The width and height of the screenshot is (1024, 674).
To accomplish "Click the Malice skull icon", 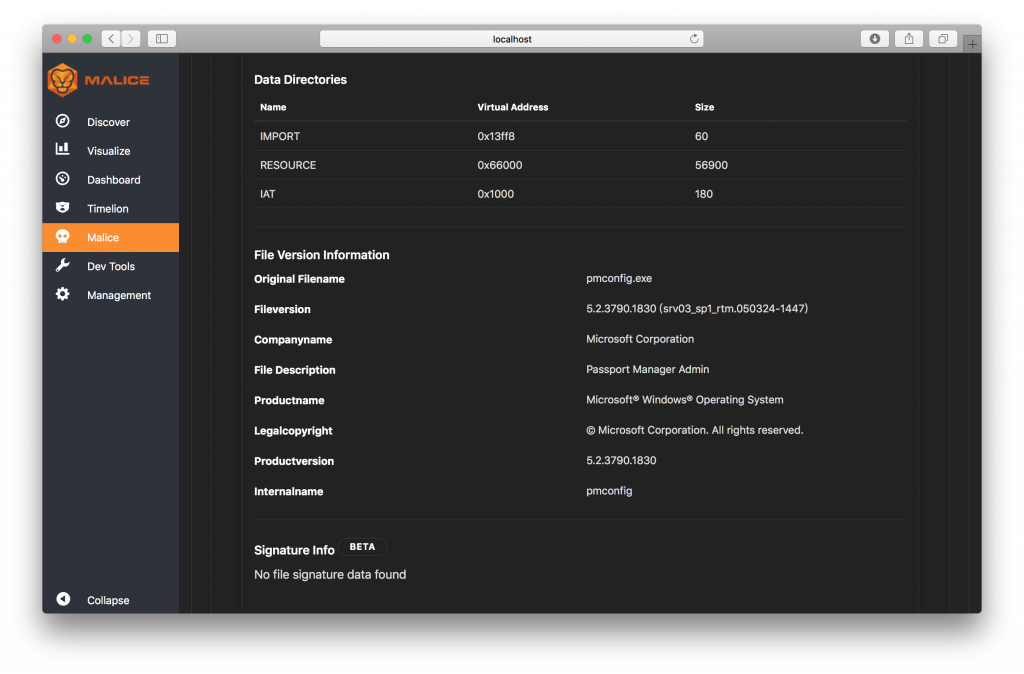I will [x=63, y=236].
